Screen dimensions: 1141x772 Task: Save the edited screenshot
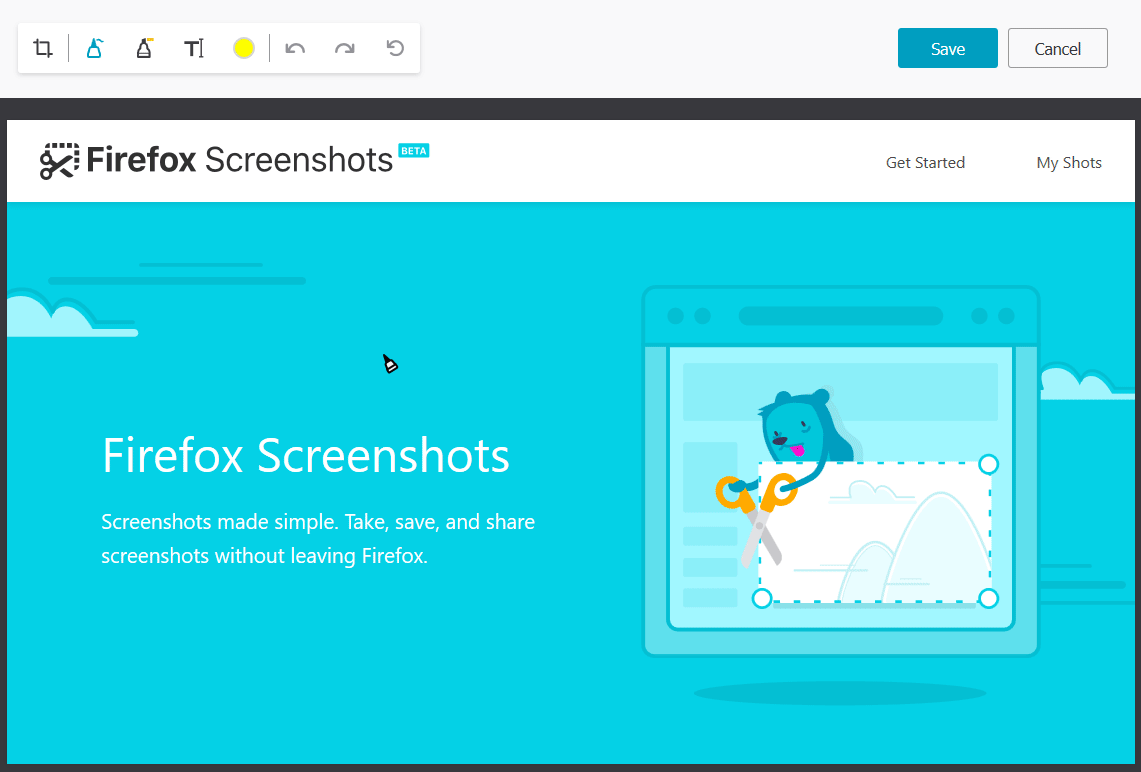click(947, 48)
